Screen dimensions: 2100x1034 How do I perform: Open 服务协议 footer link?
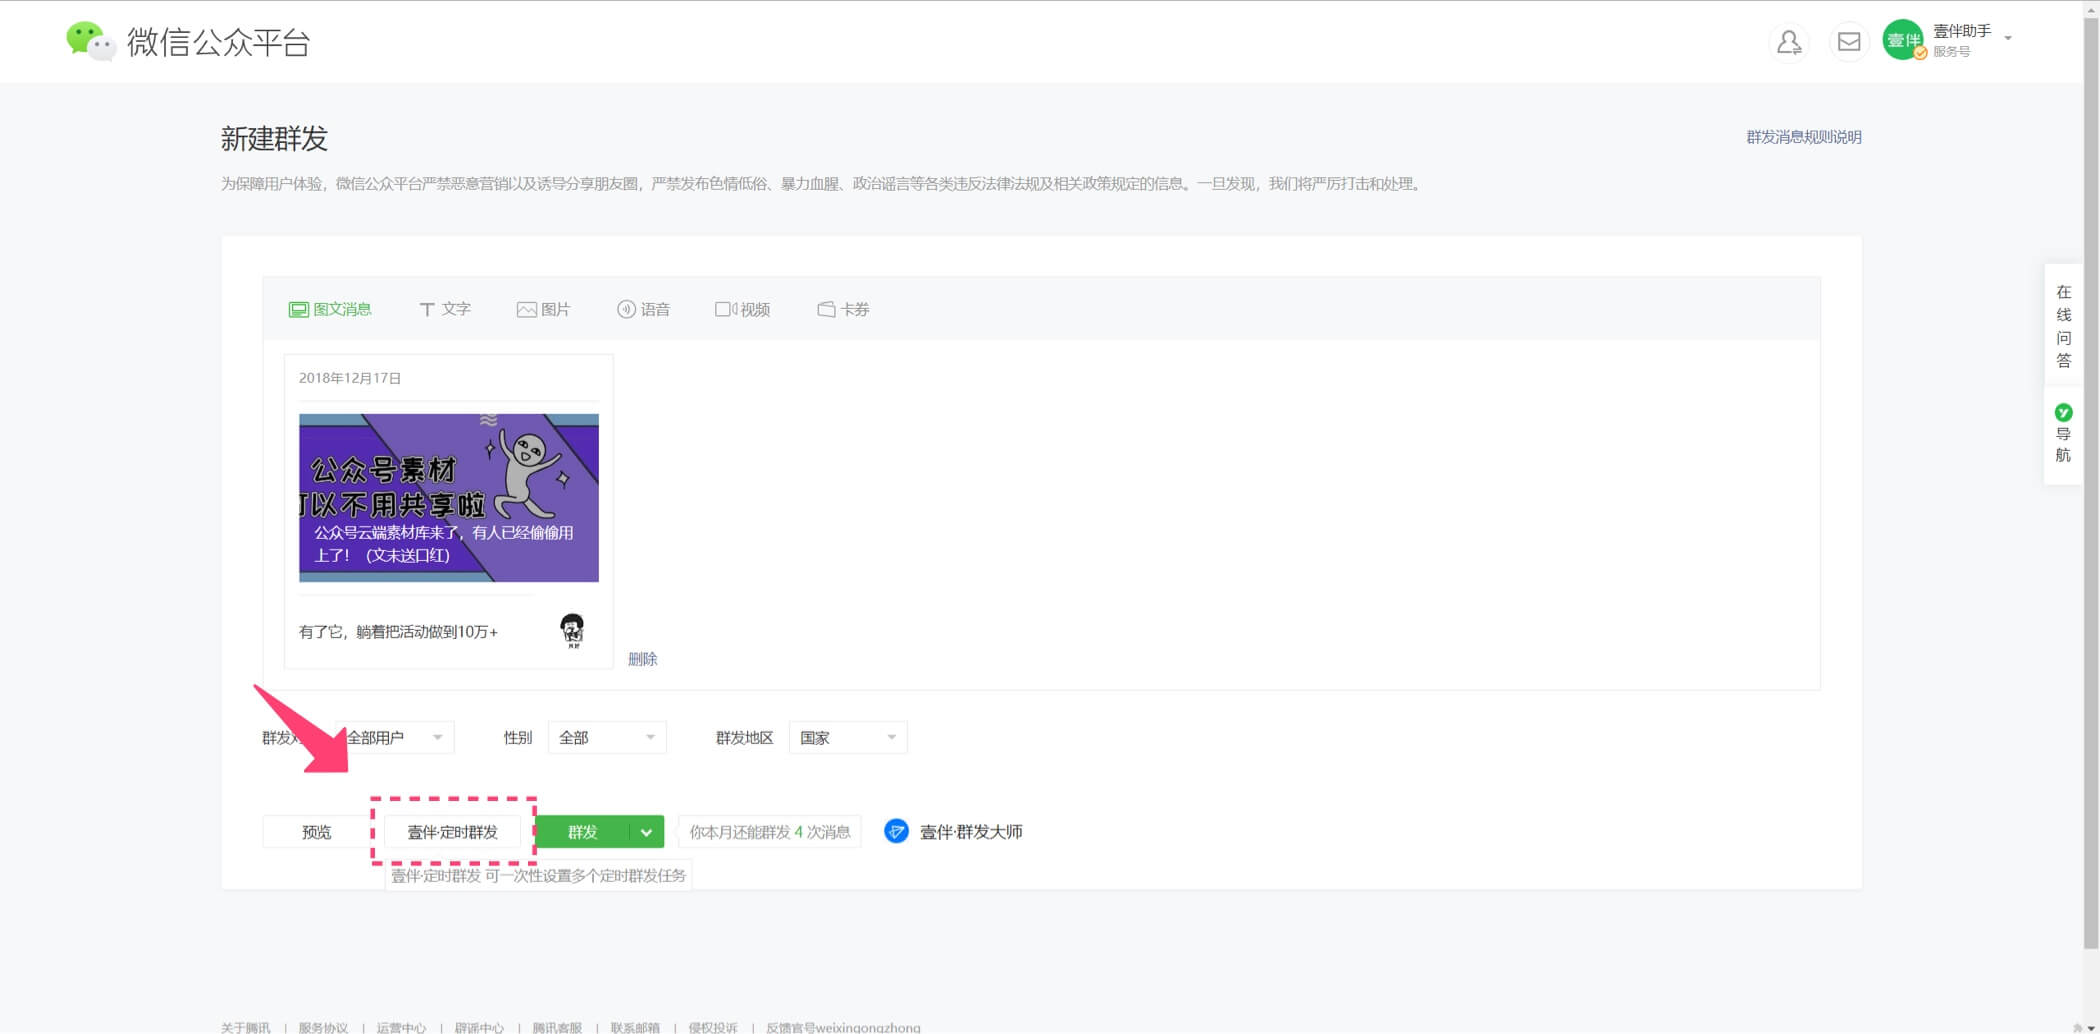click(x=323, y=1027)
